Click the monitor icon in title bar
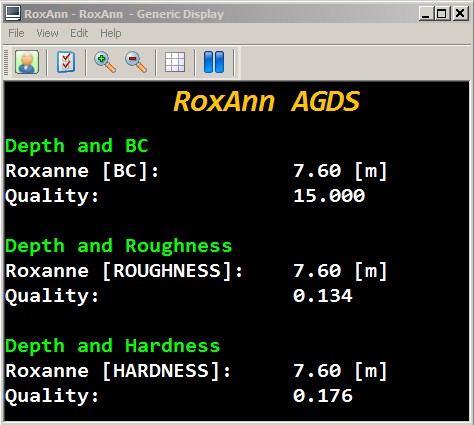The height and width of the screenshot is (425, 474). coord(13,14)
